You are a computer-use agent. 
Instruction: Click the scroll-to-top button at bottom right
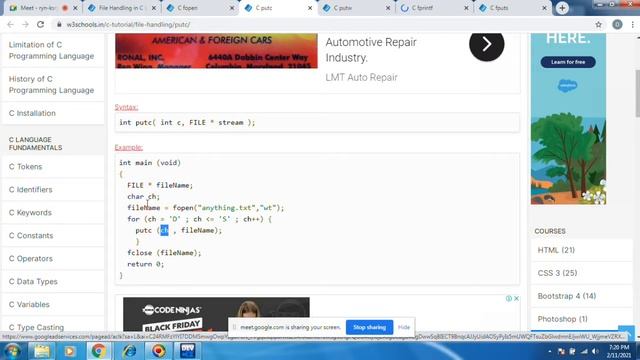626,333
